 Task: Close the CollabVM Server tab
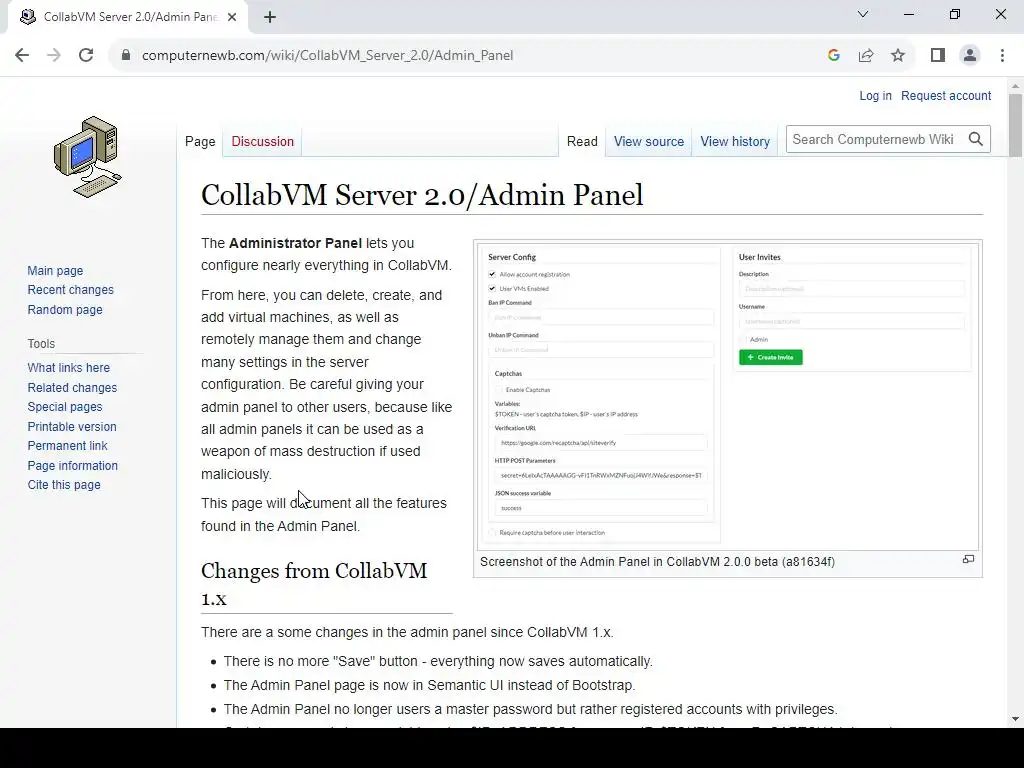(x=232, y=18)
